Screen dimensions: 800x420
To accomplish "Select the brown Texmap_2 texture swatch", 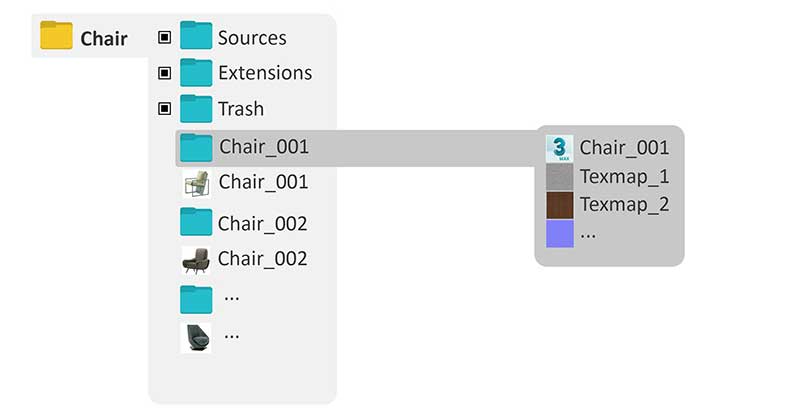I will click(x=560, y=205).
